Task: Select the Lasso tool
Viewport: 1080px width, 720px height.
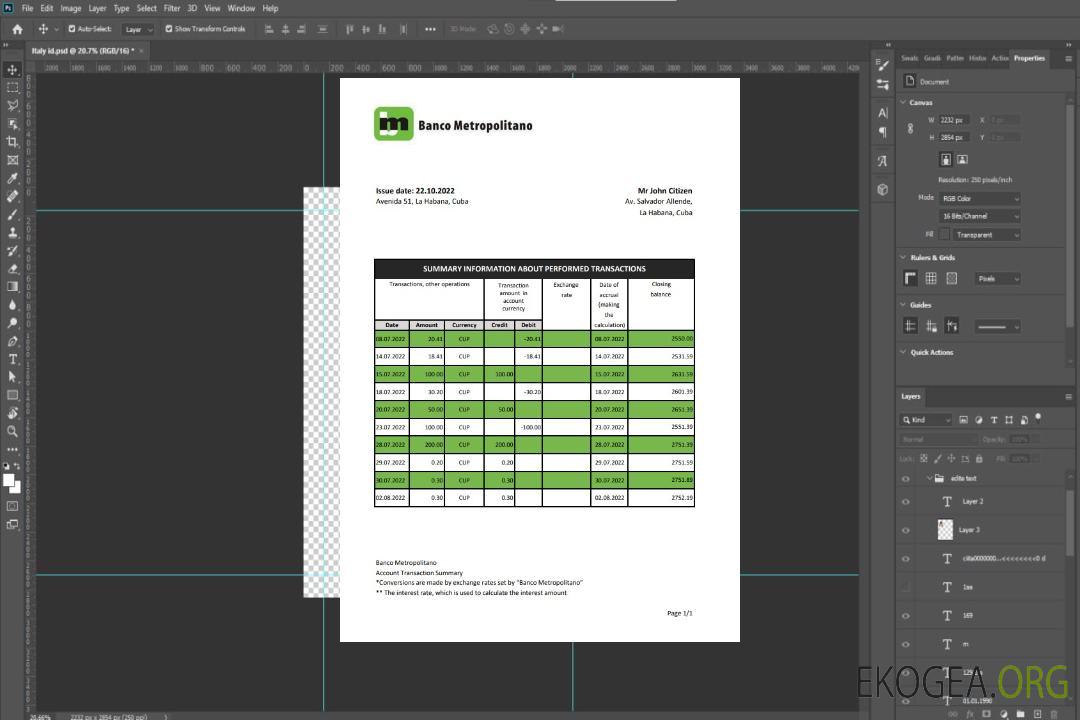Action: (12, 105)
